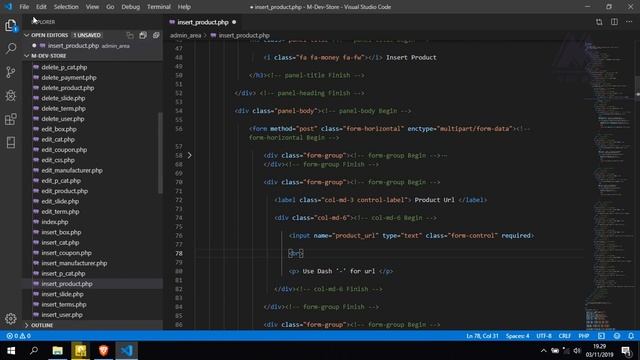Unfold the collapsed form-group at line 58
Screen dimensions: 640x360
190,156
